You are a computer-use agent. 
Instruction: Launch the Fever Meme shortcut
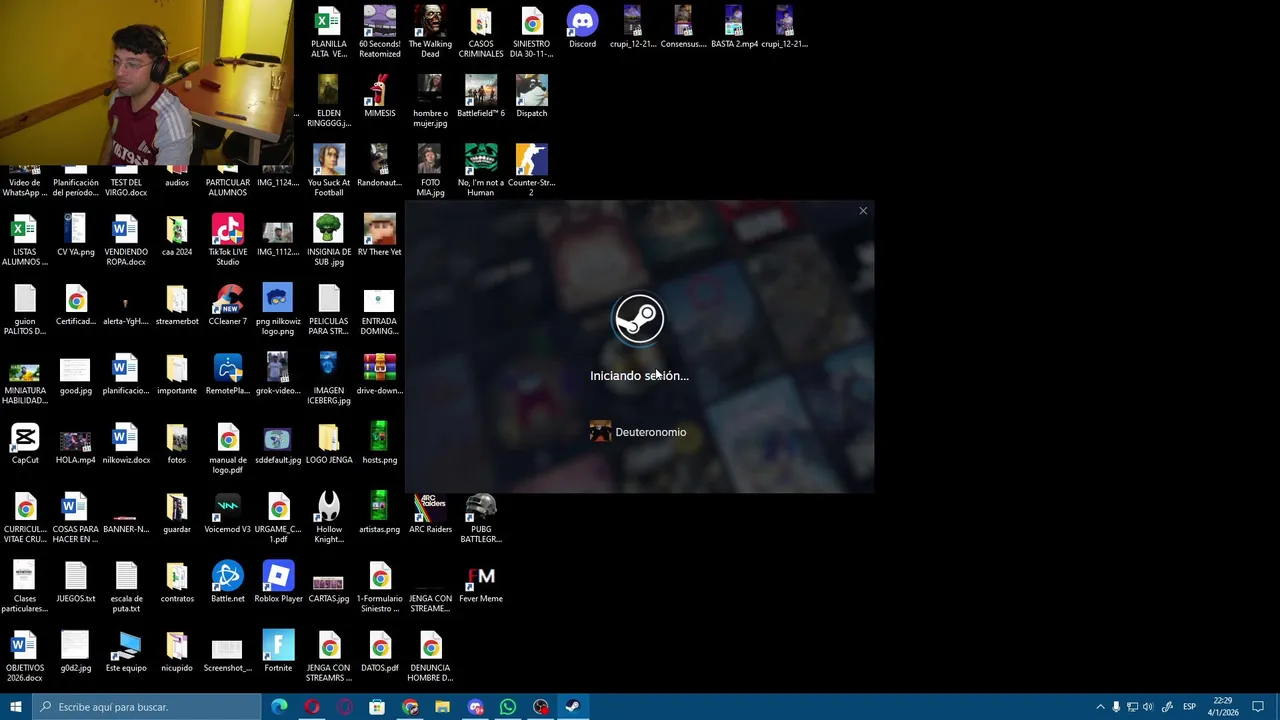pyautogui.click(x=481, y=582)
